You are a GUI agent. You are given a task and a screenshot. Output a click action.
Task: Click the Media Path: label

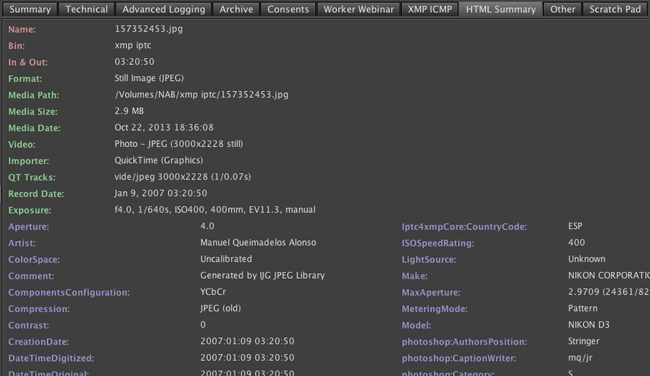[34, 95]
